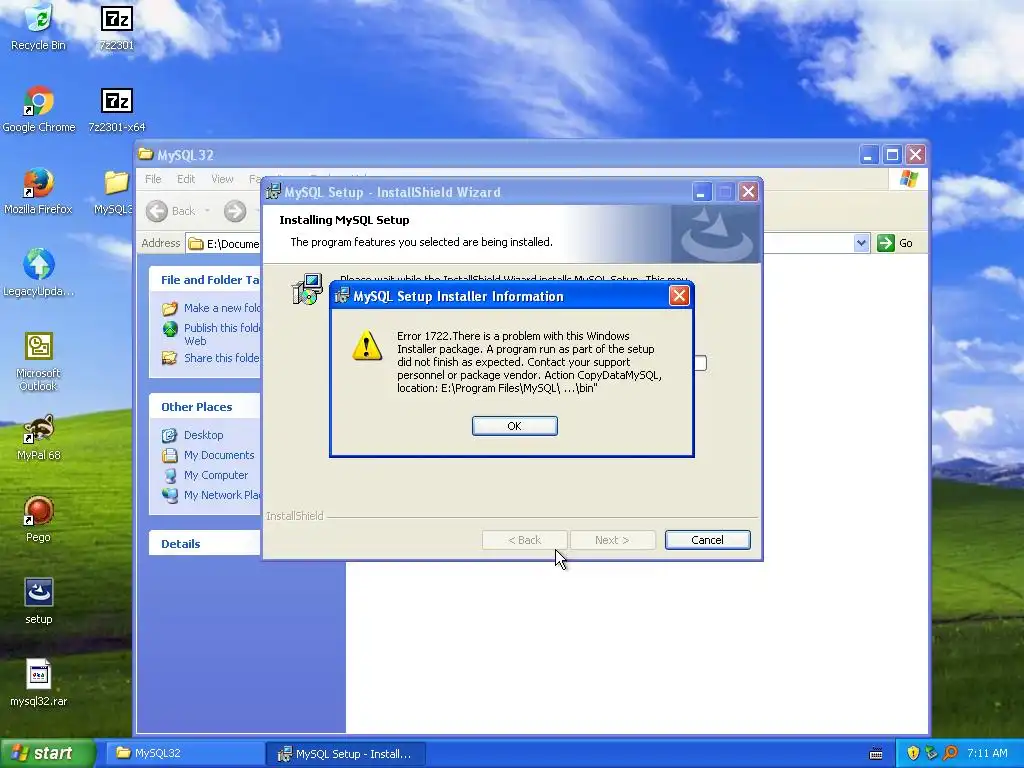Click the Forward arrow in Explorer toolbar
Image resolution: width=1024 pixels, height=768 pixels.
point(235,211)
